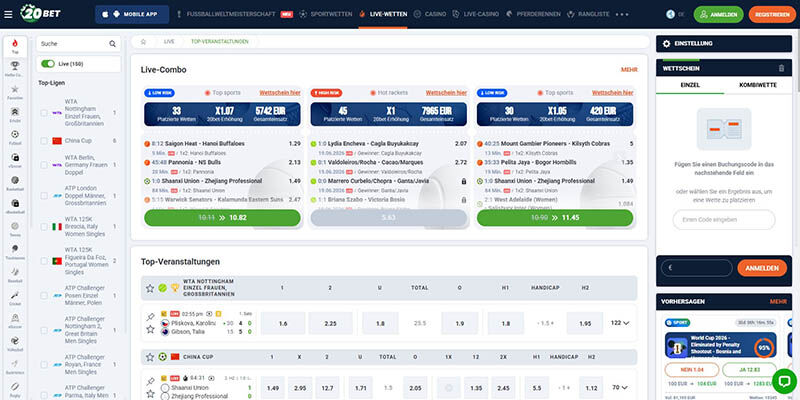The width and height of the screenshot is (800, 400).
Task: Check the ATP Challenger Royan France checkbox
Action: (44, 365)
